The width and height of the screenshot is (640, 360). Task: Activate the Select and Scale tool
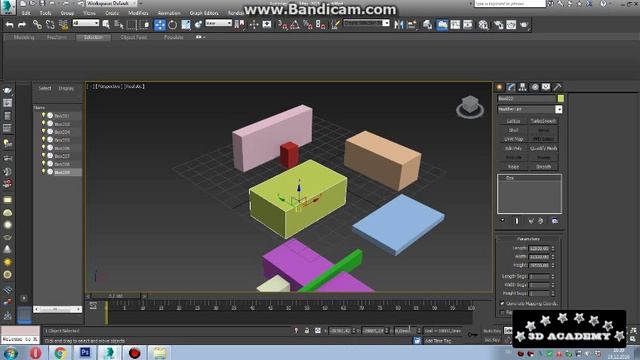click(x=186, y=25)
